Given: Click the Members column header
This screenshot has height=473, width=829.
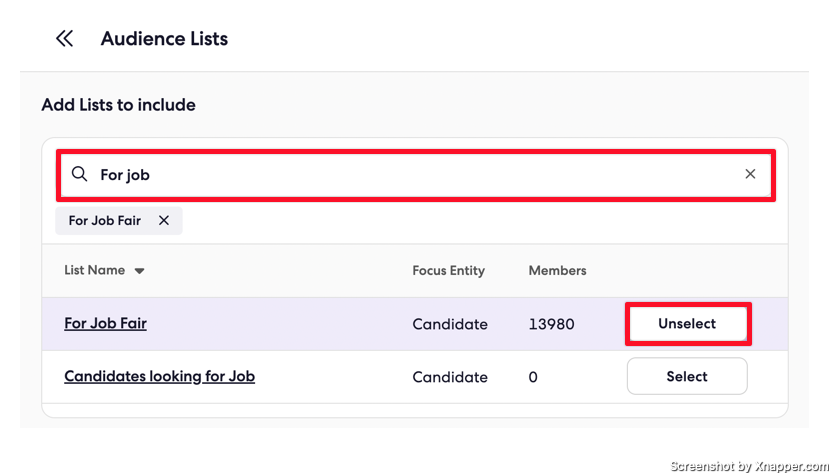Looking at the screenshot, I should point(557,271).
